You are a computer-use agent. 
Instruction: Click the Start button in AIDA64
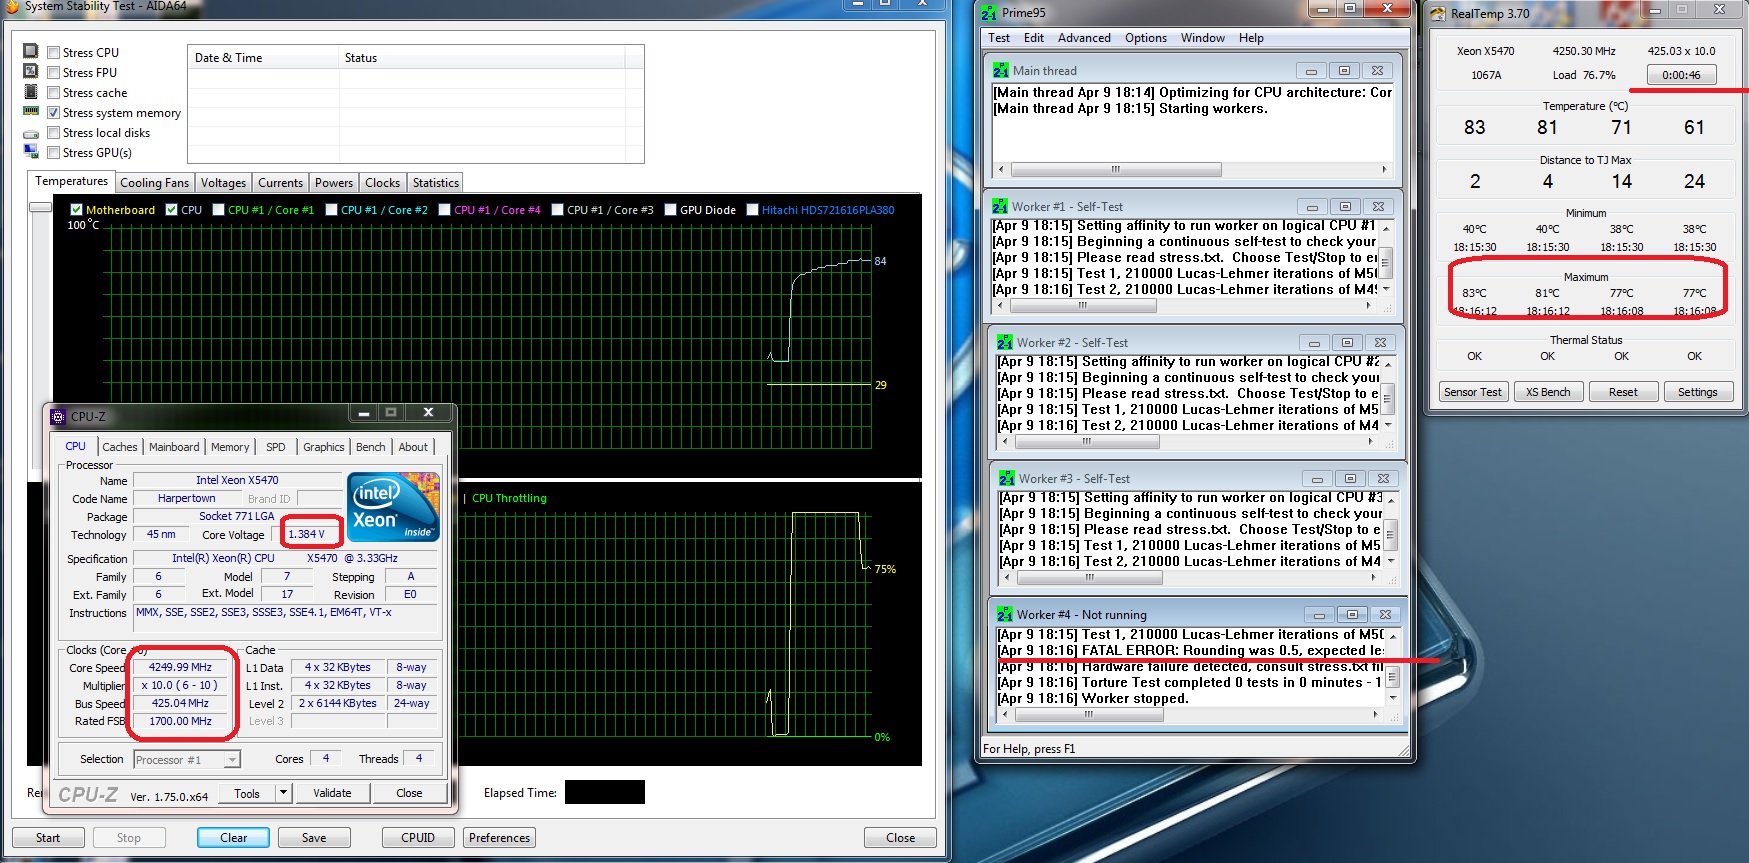point(48,838)
